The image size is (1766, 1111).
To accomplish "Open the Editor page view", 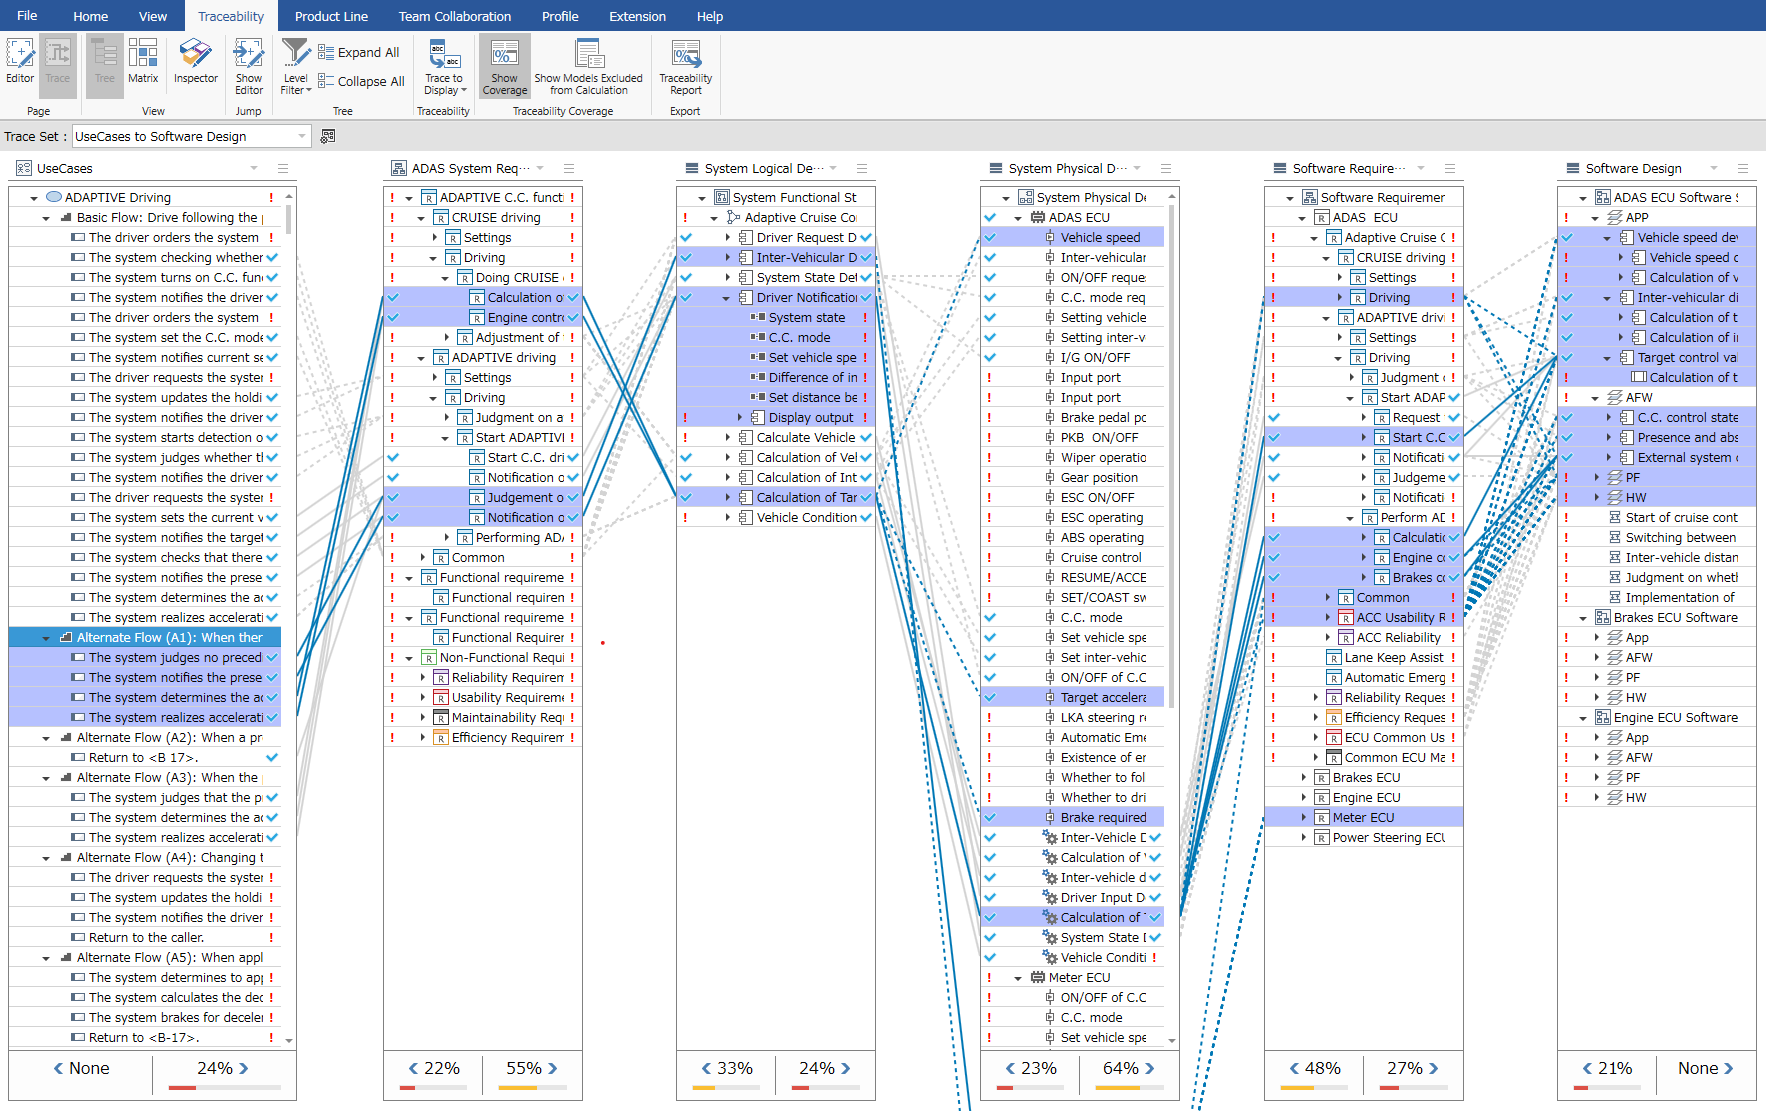I will pyautogui.click(x=20, y=62).
